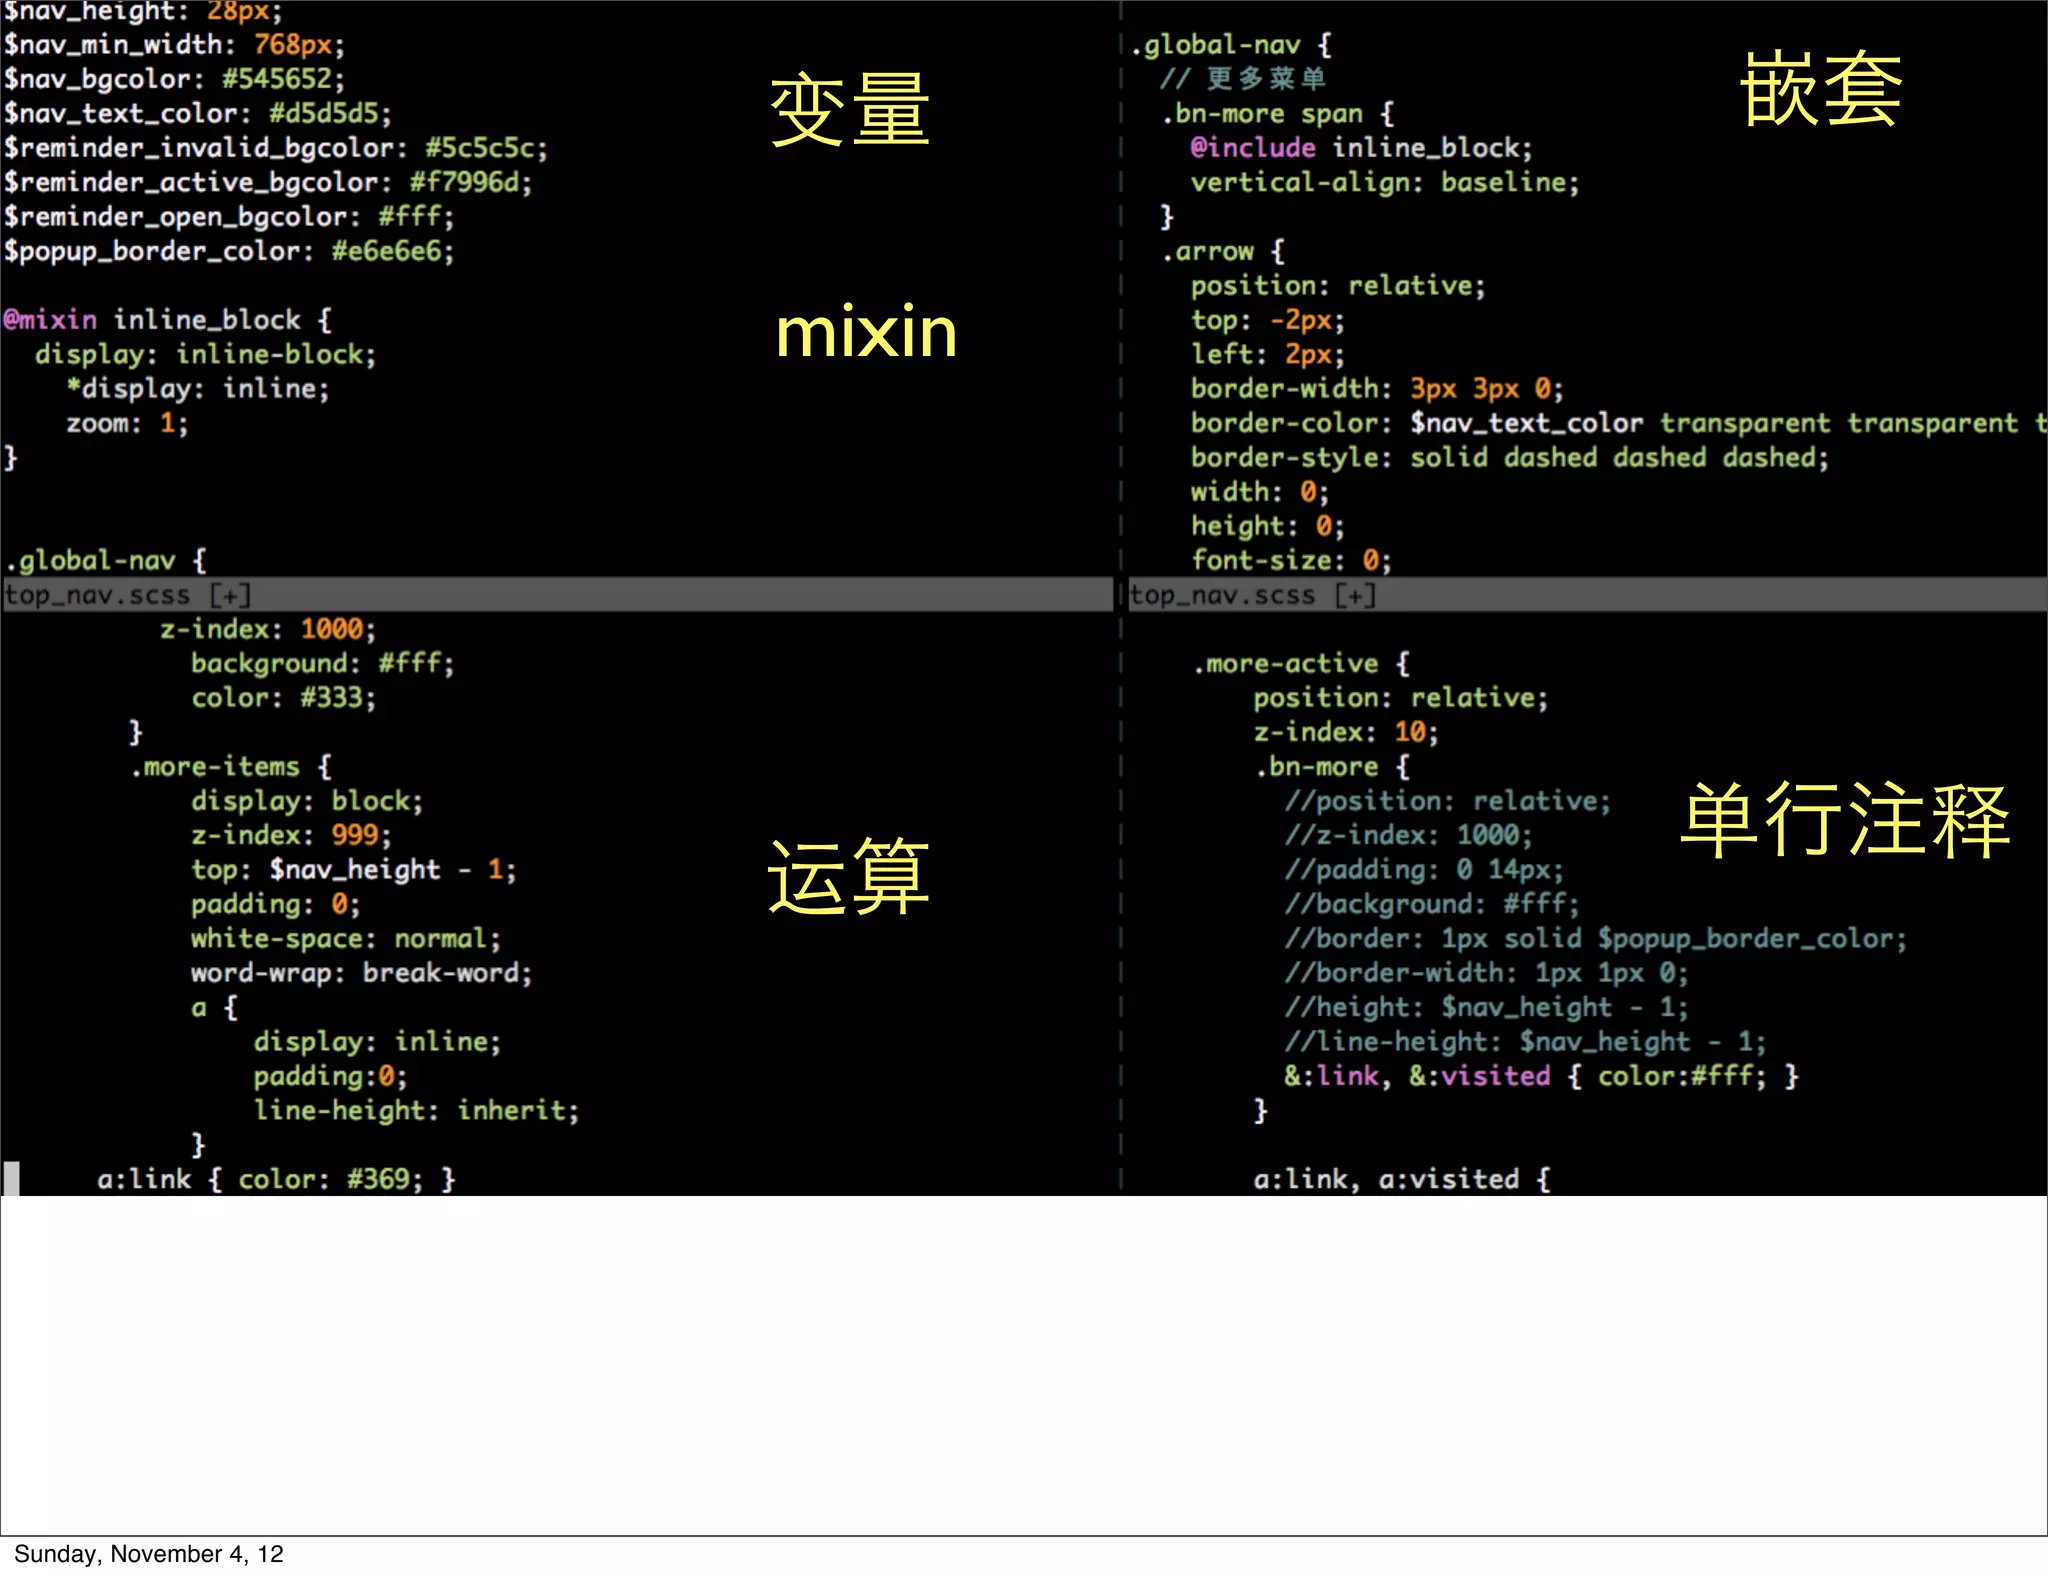Screen dimensions: 2048x1576
Task: Click the display: inline-block property in mixin
Action: [206, 354]
